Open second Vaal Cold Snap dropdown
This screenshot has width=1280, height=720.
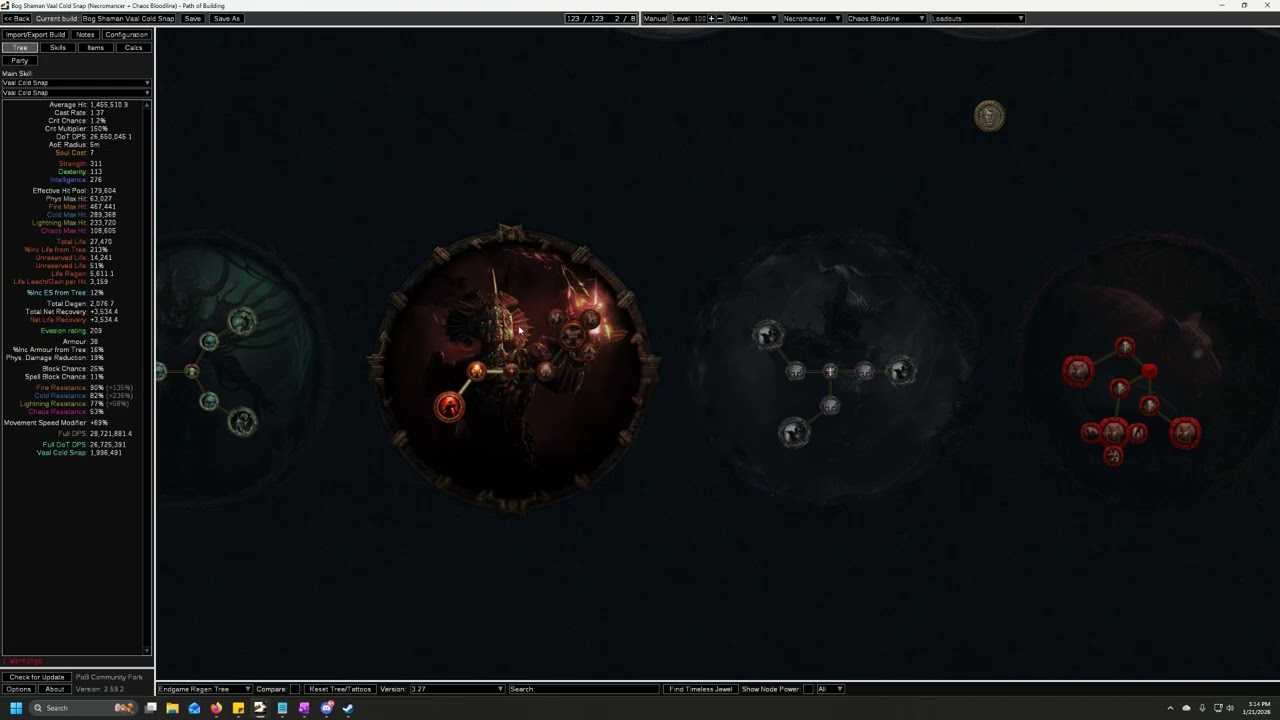click(x=76, y=93)
